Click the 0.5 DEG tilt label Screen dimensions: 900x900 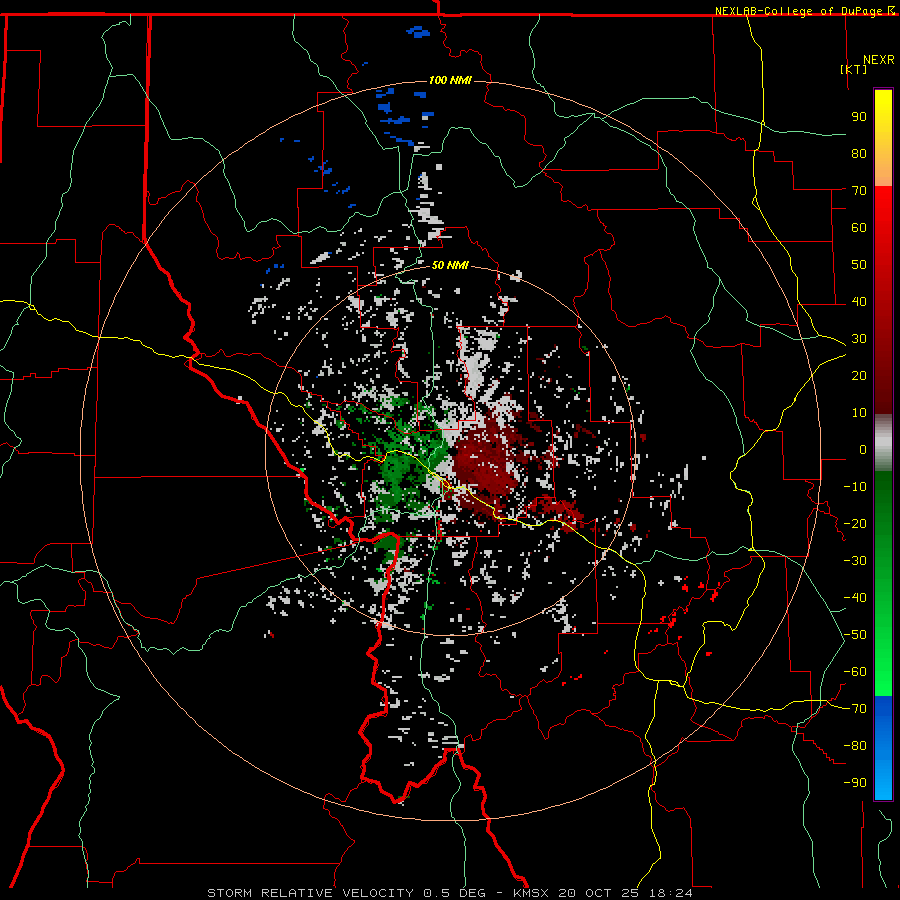pos(455,893)
